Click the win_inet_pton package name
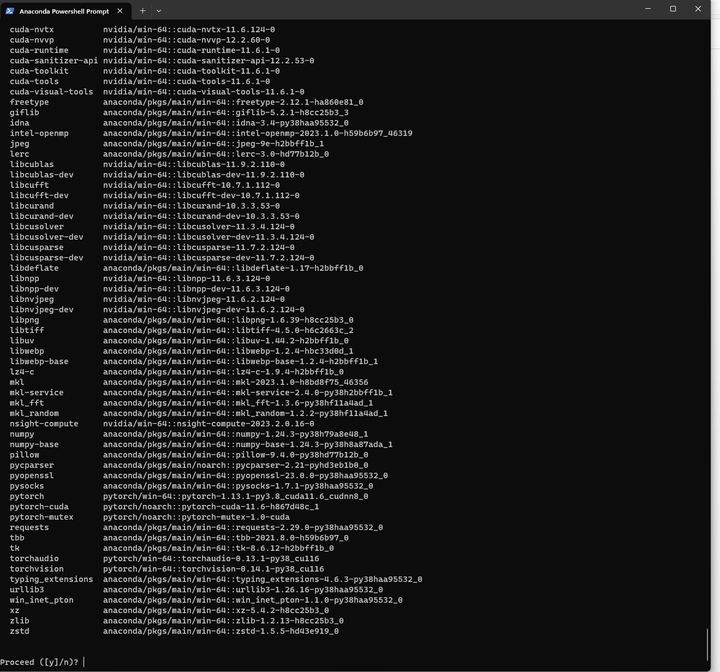Viewport: 720px width, 672px height. coord(42,600)
